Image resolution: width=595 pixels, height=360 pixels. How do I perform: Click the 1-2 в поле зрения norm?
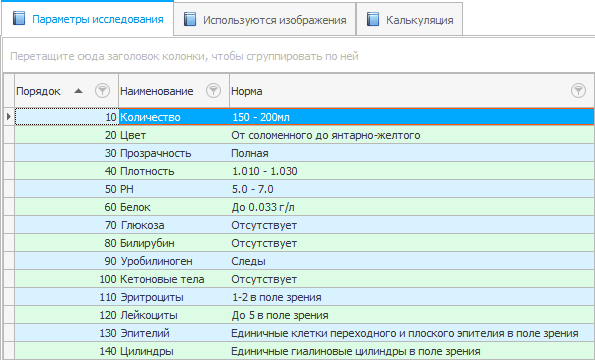coord(277,297)
